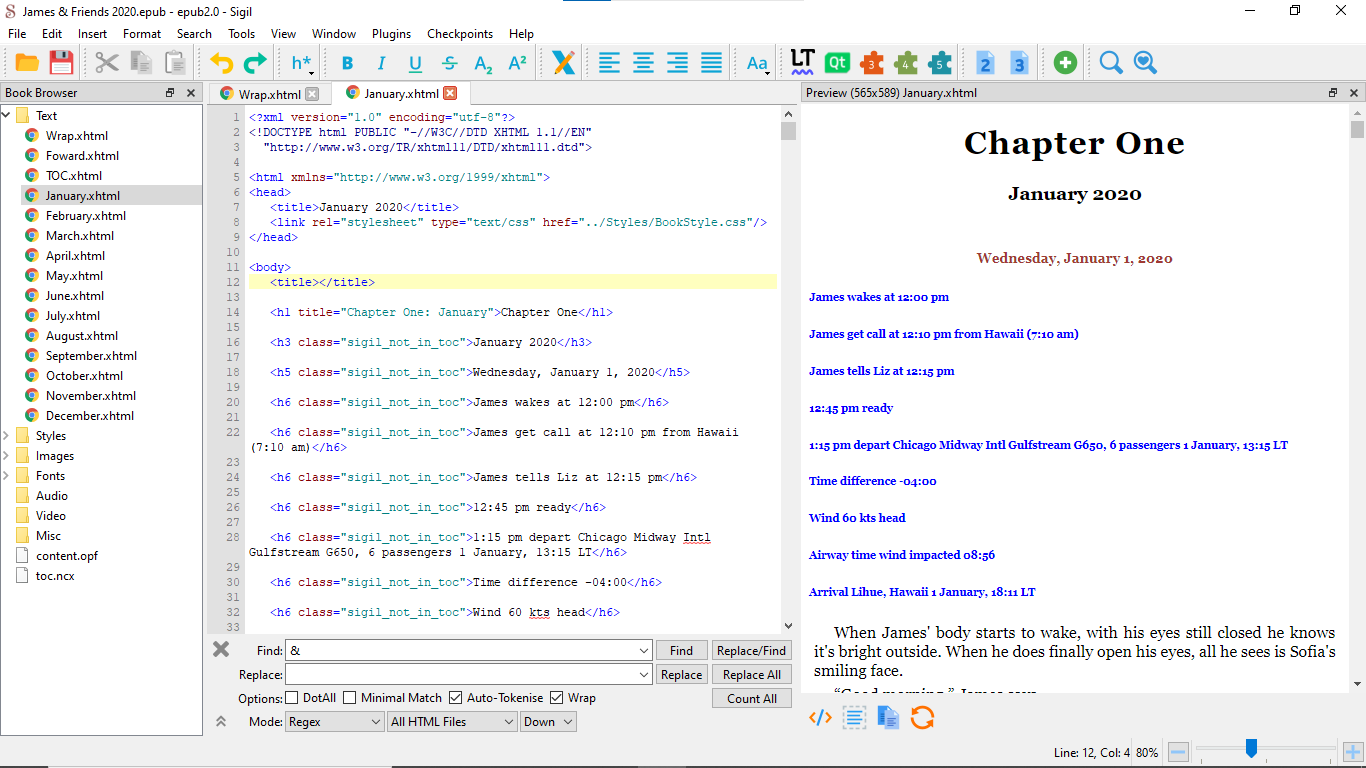
Task: Click the Strikethrough toolbar icon
Action: (x=449, y=63)
